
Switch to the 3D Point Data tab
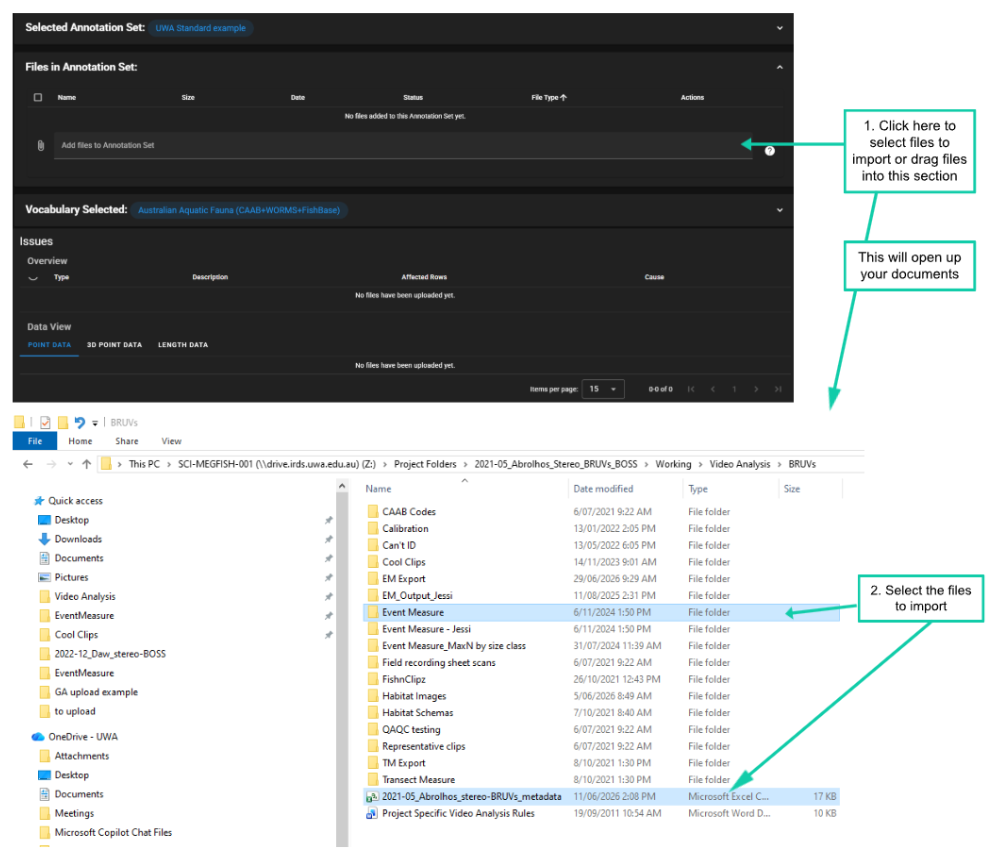tap(114, 345)
